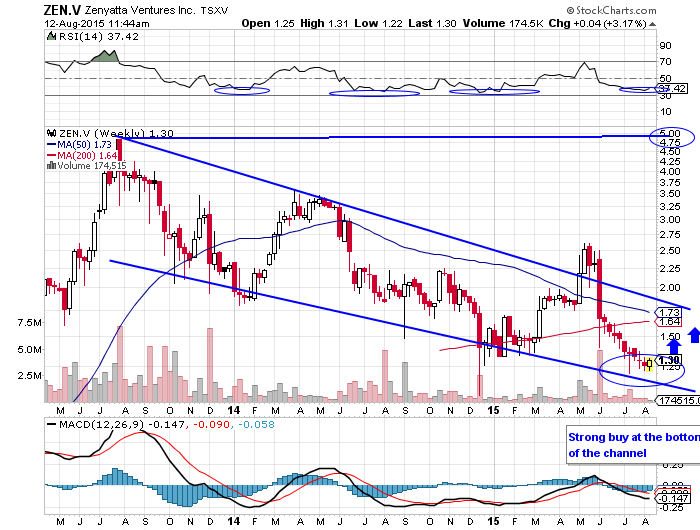Click the 70 level on the RSI axis
700x530 pixels.
tap(665, 62)
